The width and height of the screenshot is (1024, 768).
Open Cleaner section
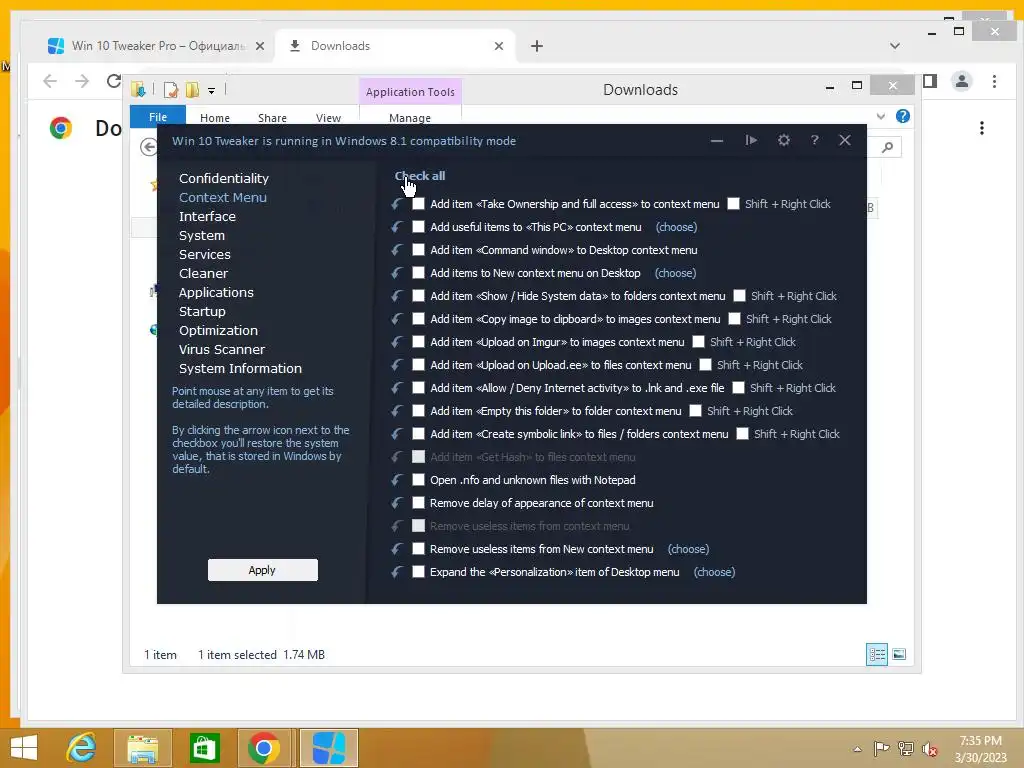pyautogui.click(x=203, y=273)
